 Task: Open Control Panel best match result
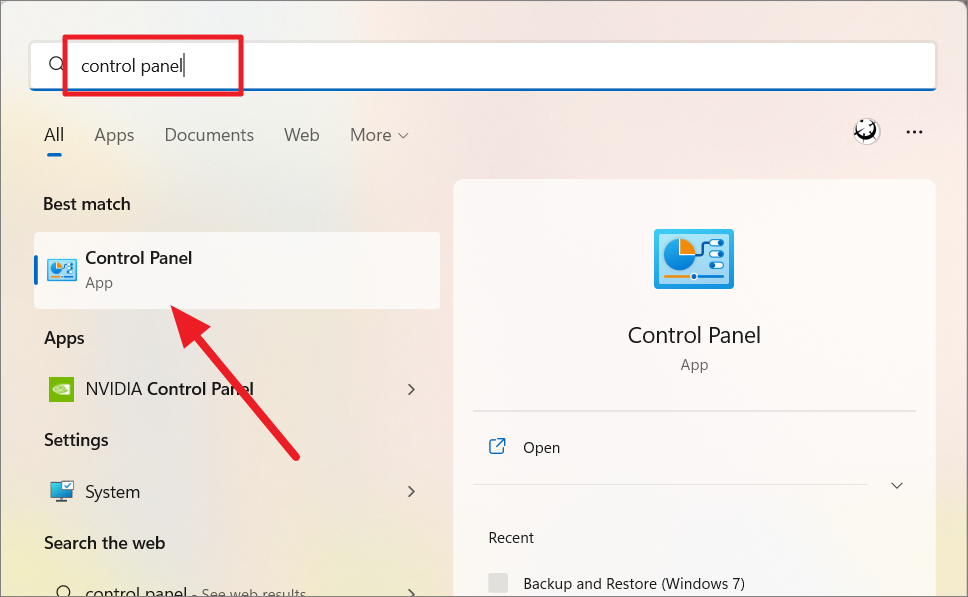click(237, 270)
